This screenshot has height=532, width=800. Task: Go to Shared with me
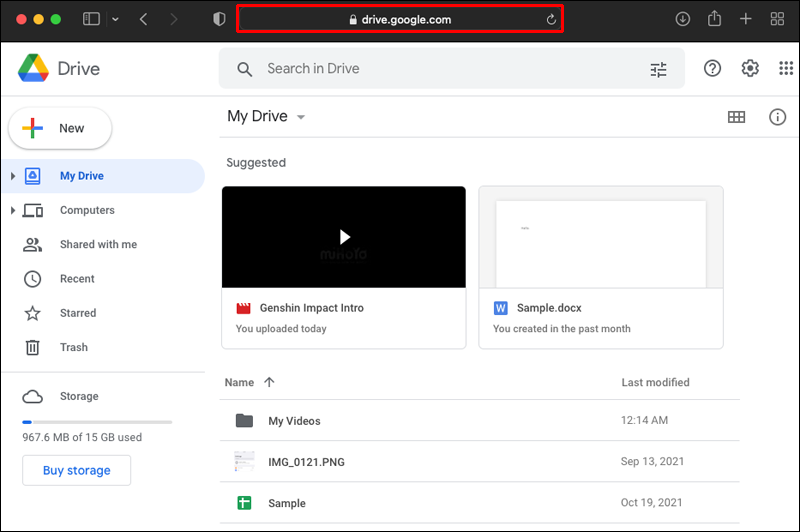point(98,244)
